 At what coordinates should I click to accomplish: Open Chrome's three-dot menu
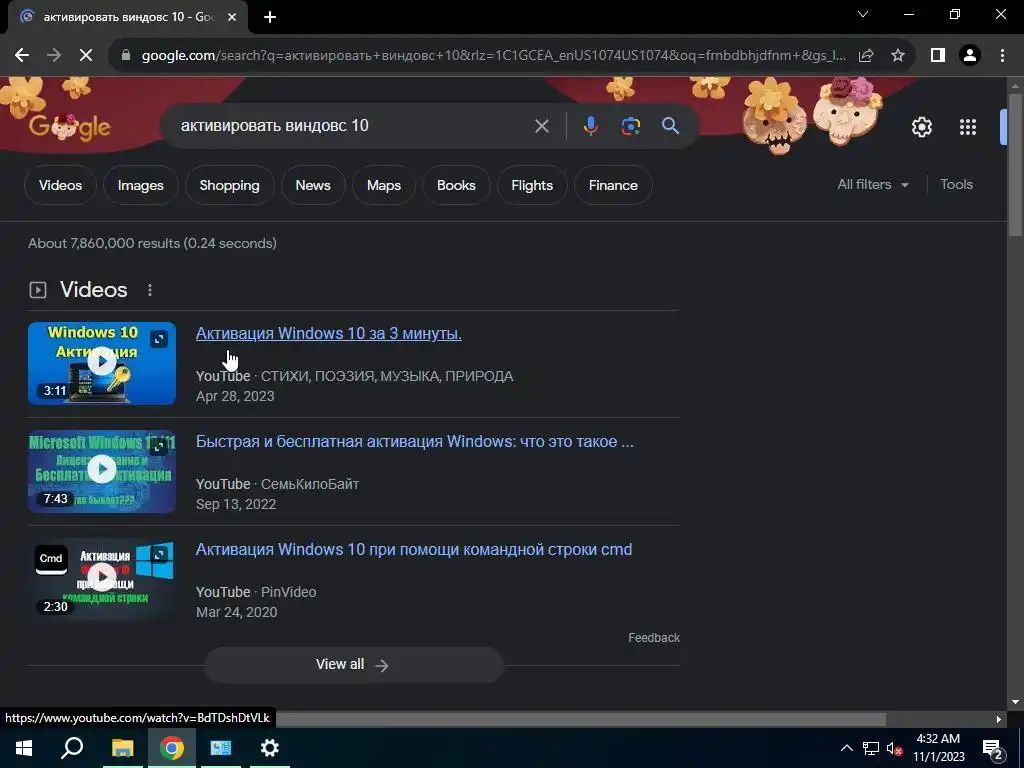coord(1002,56)
